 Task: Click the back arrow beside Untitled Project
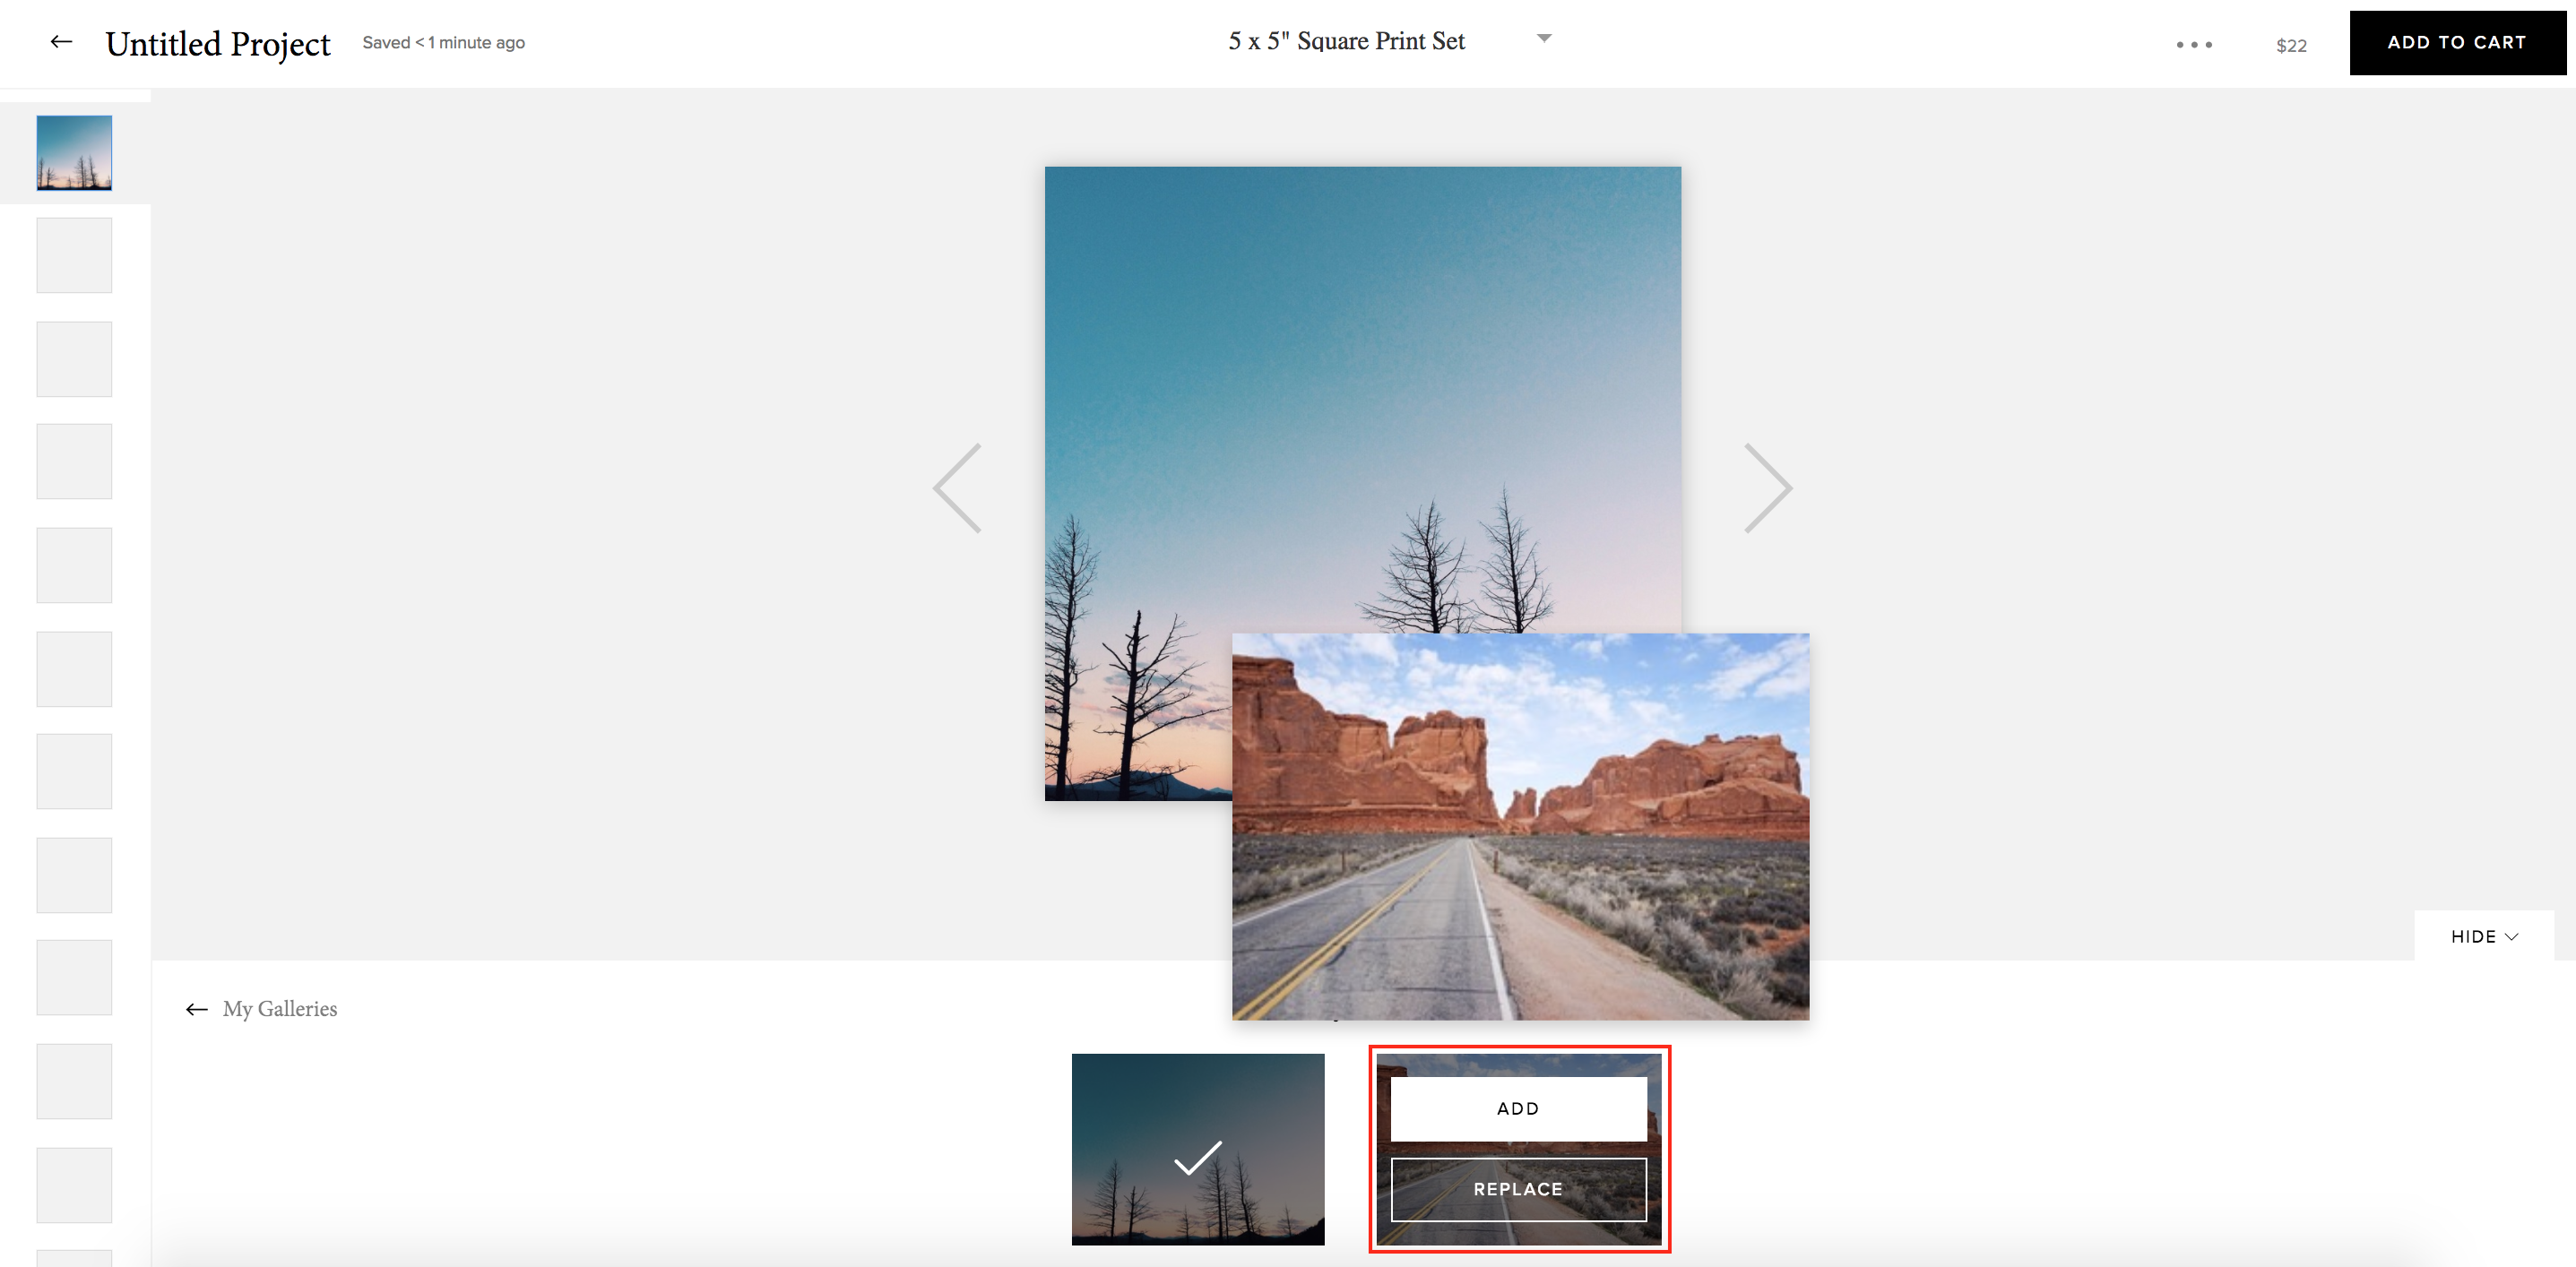pos(61,42)
